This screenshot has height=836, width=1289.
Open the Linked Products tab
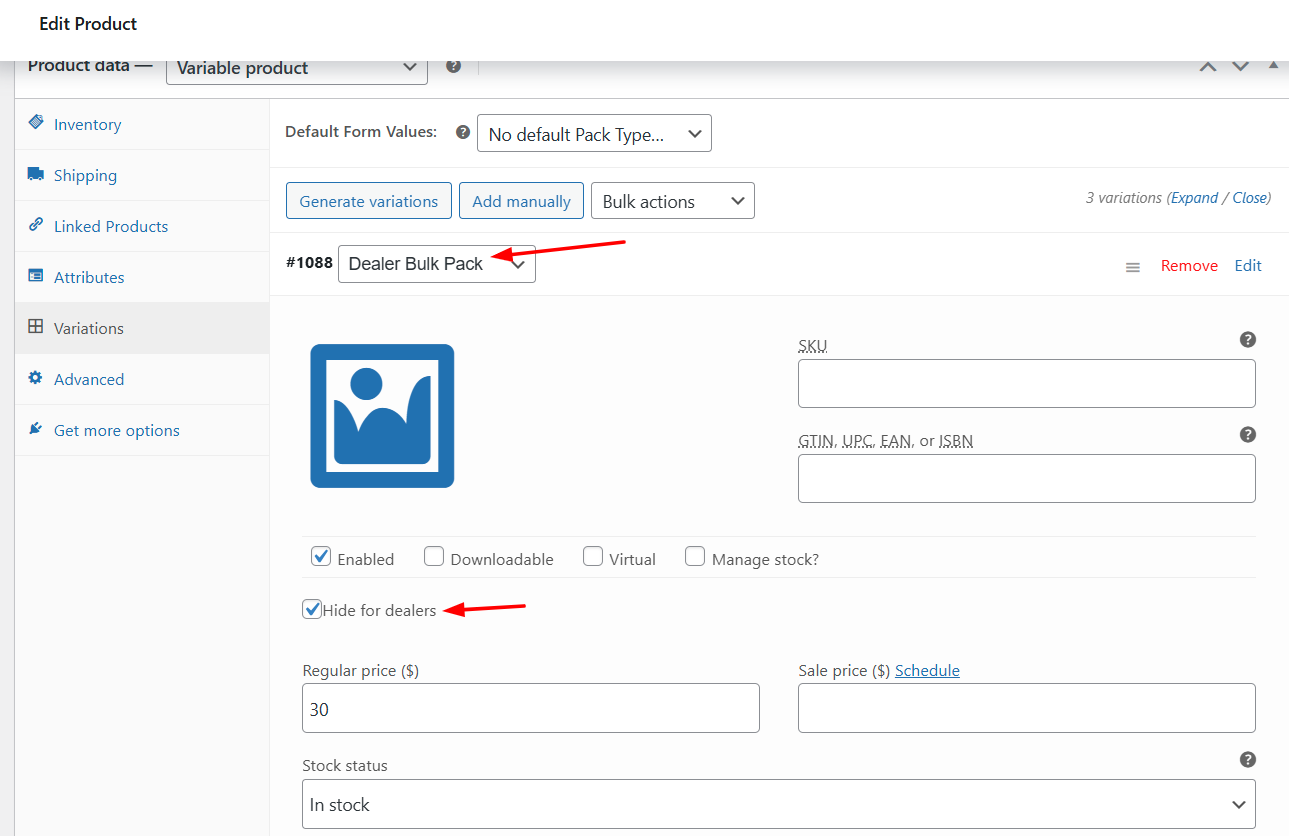142,226
